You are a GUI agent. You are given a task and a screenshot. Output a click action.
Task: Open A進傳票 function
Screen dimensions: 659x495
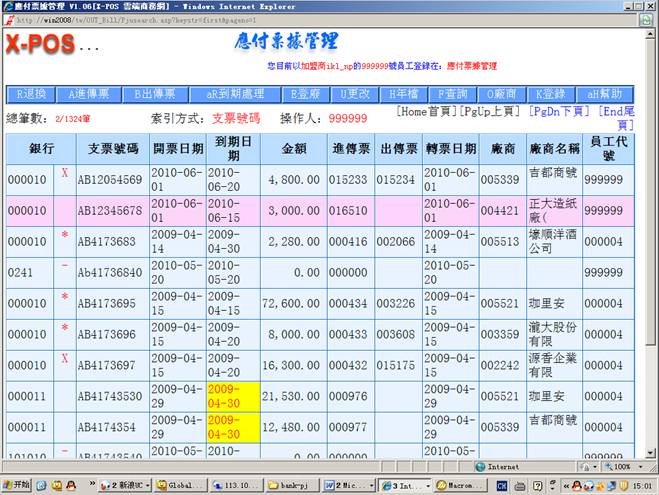[92, 93]
